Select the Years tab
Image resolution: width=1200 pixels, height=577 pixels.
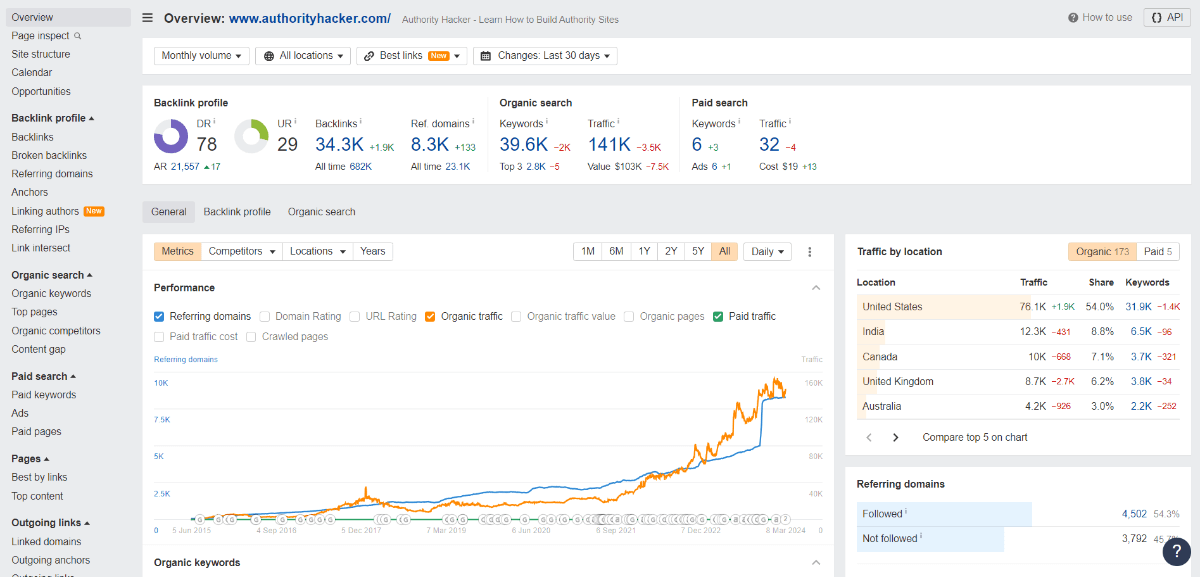pos(373,252)
